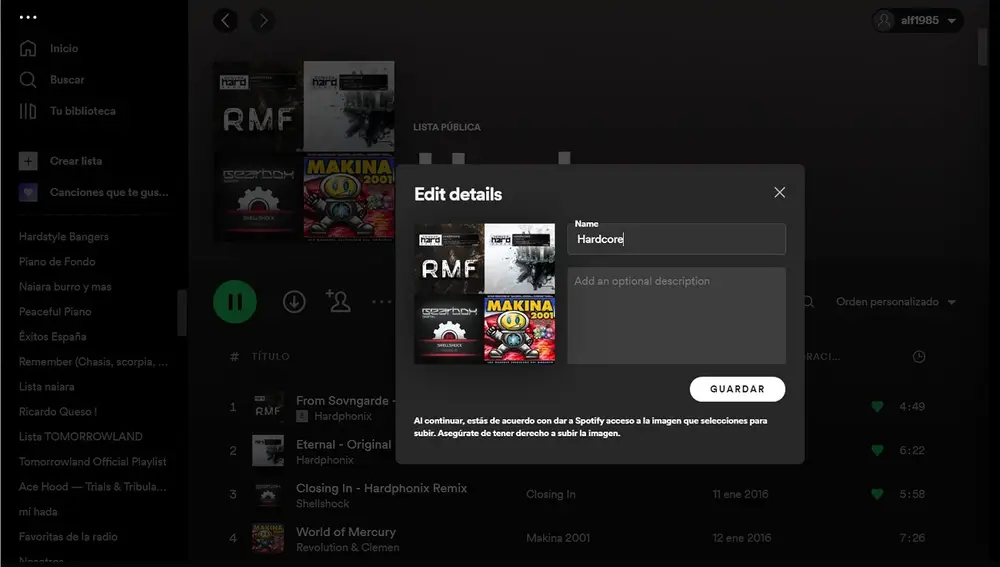This screenshot has height=567, width=1000.
Task: Open artist Hardphonix under From Sovngarde
Action: click(x=342, y=416)
